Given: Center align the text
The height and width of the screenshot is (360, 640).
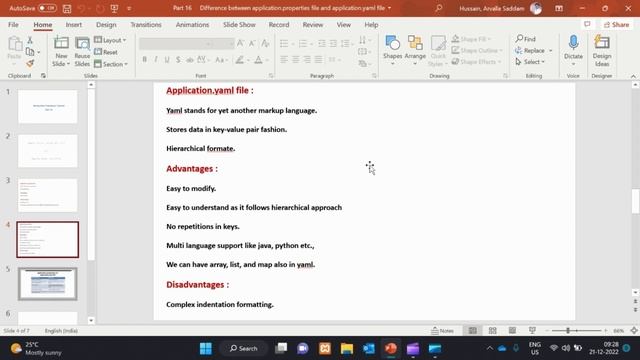Looking at the screenshot, I should click(x=296, y=60).
